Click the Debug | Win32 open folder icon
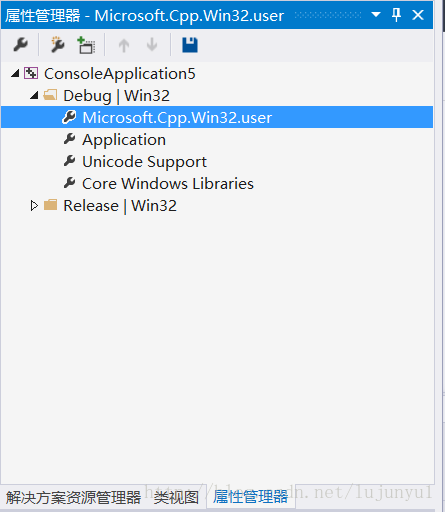 (x=50, y=95)
